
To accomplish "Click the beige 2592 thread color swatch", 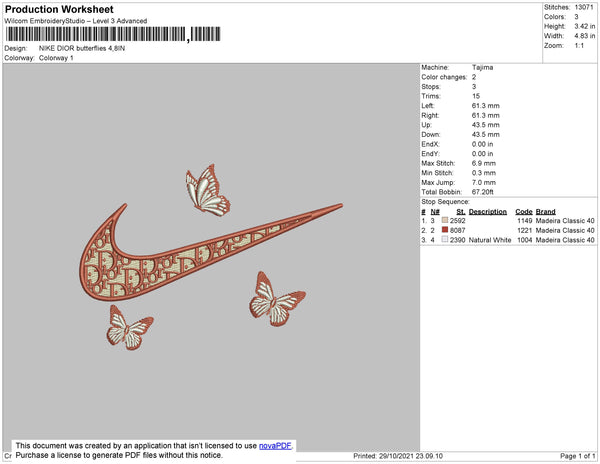I will click(445, 220).
